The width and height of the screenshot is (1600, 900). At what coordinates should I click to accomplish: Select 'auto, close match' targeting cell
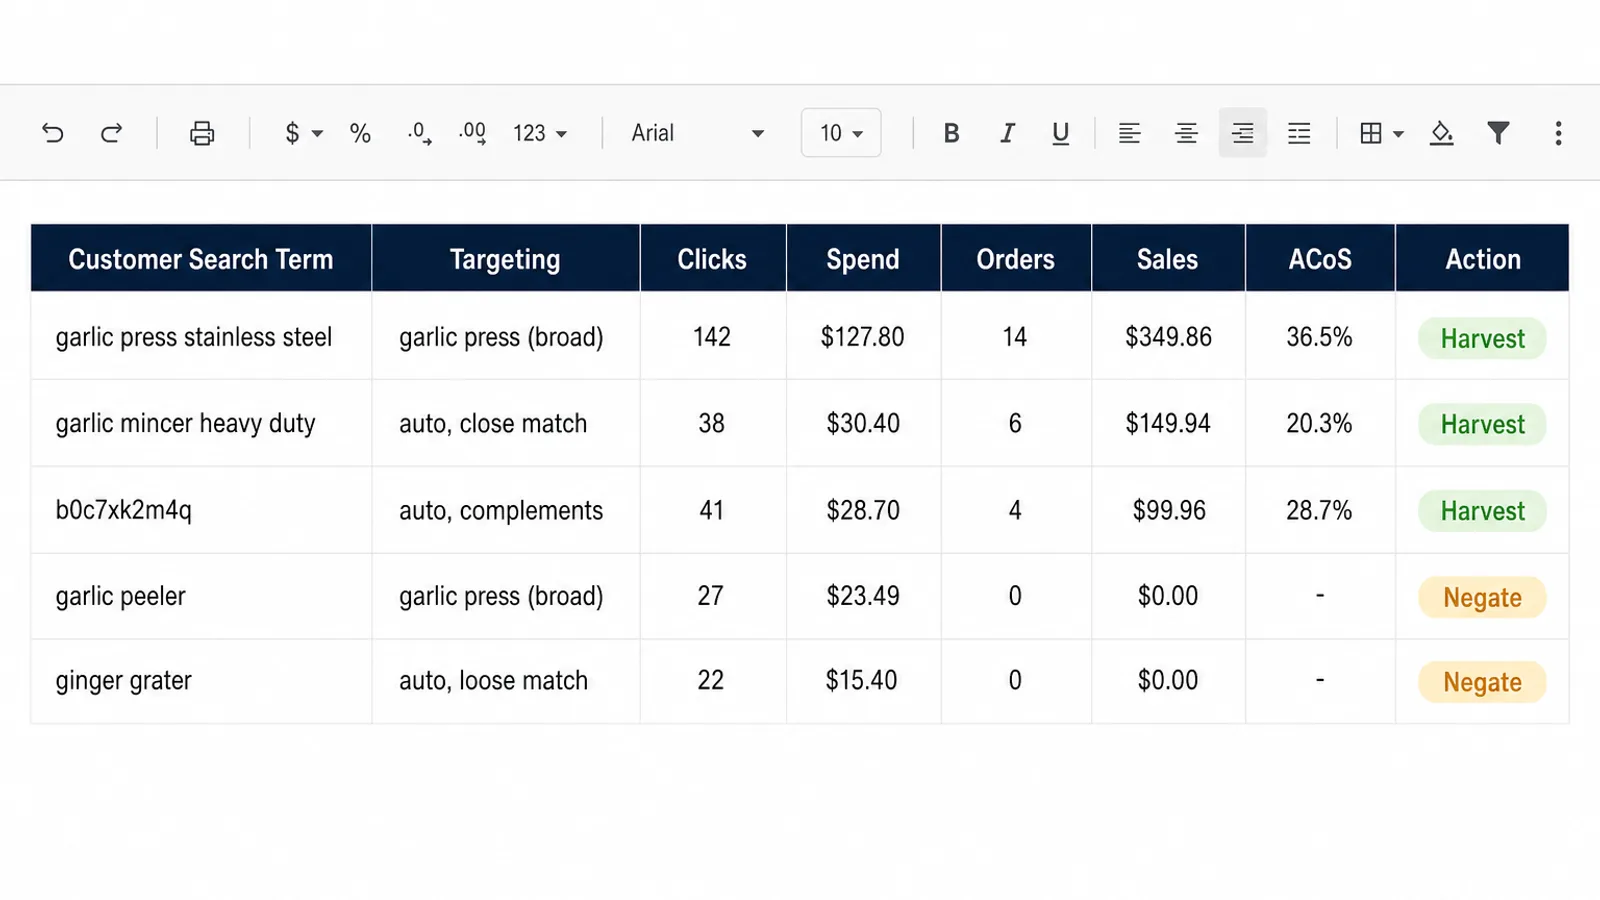[505, 423]
